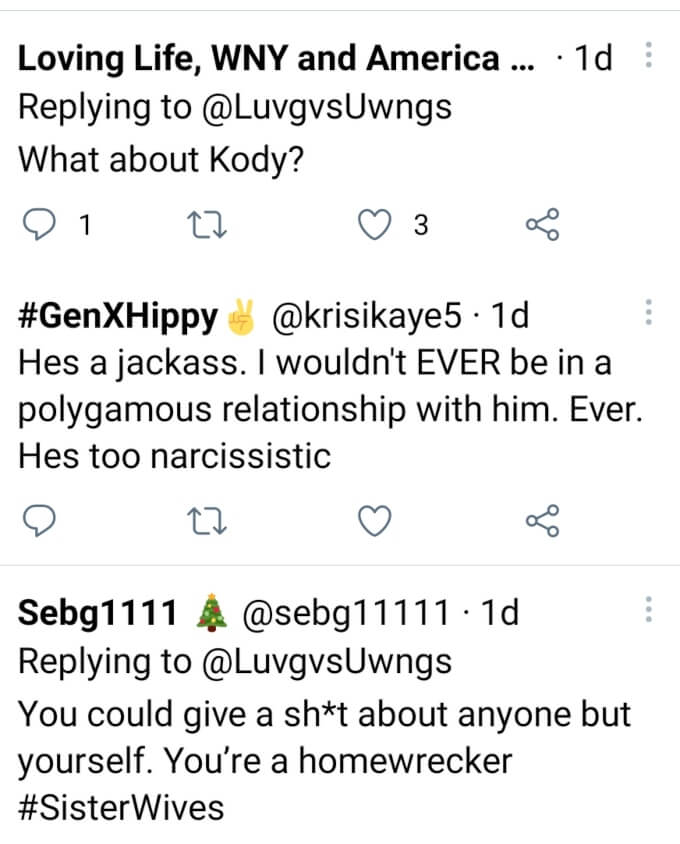Image resolution: width=680 pixels, height=844 pixels.
Task: Open more options for #GenXHippy tweet
Action: click(648, 313)
